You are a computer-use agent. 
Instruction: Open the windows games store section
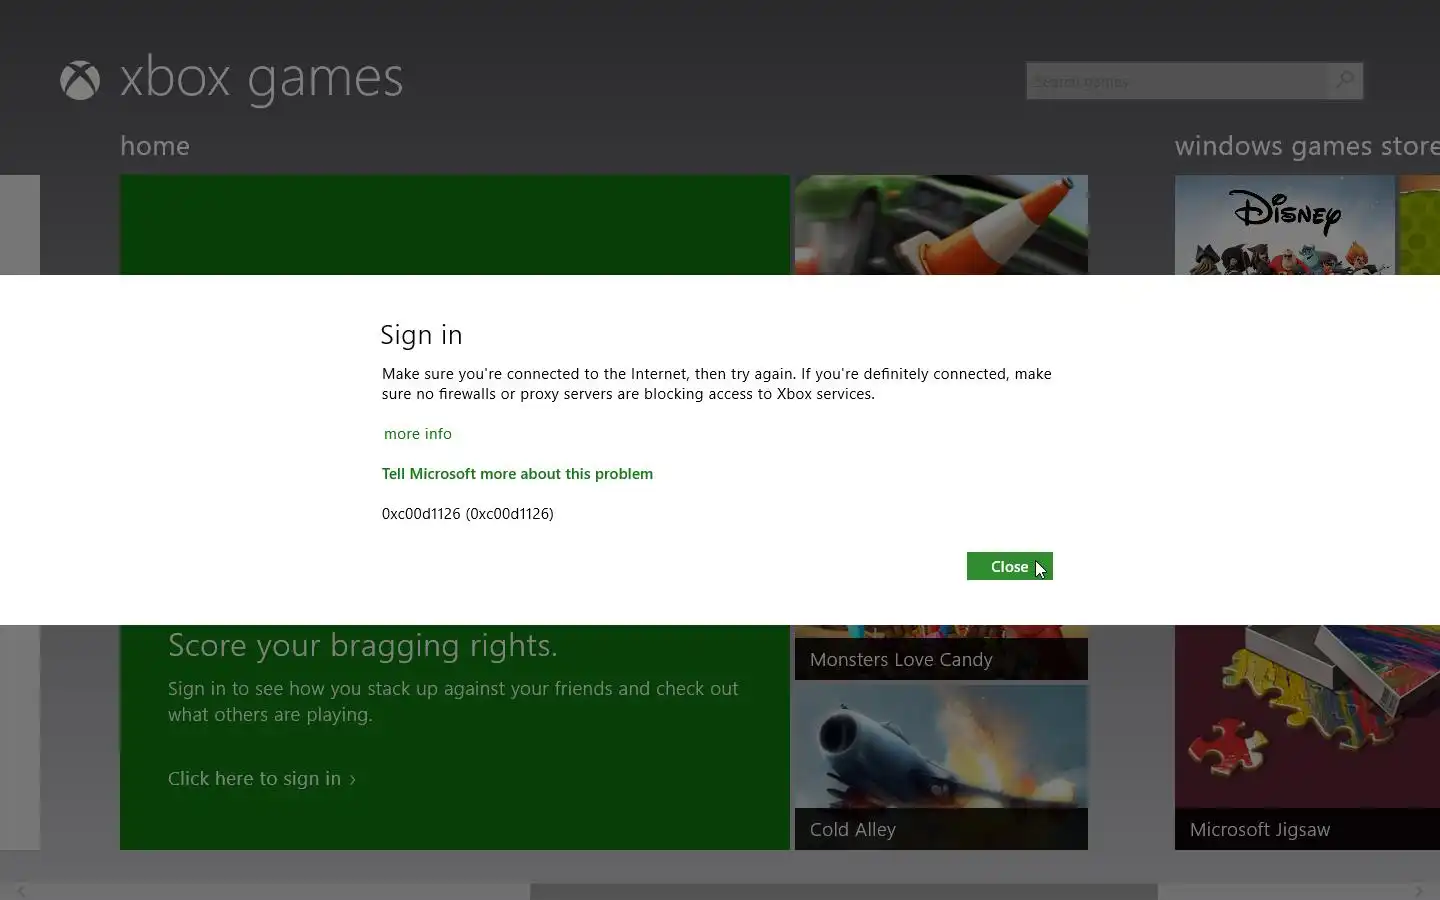coord(1307,146)
